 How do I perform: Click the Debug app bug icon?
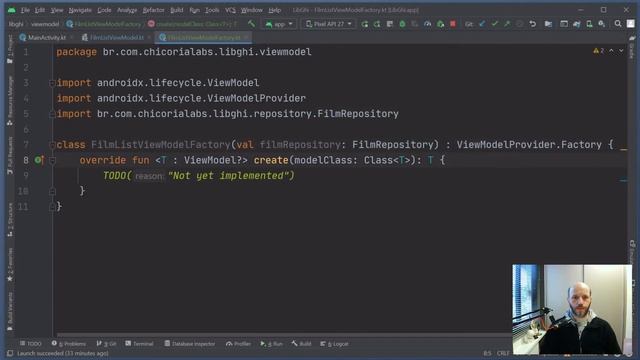click(x=402, y=24)
